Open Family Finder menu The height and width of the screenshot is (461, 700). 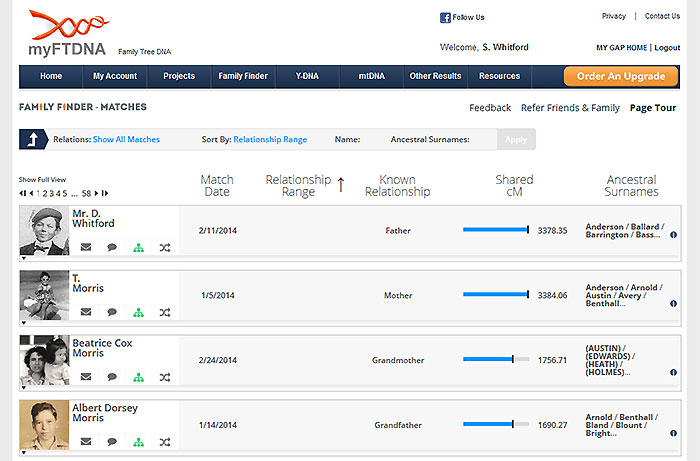coord(243,76)
